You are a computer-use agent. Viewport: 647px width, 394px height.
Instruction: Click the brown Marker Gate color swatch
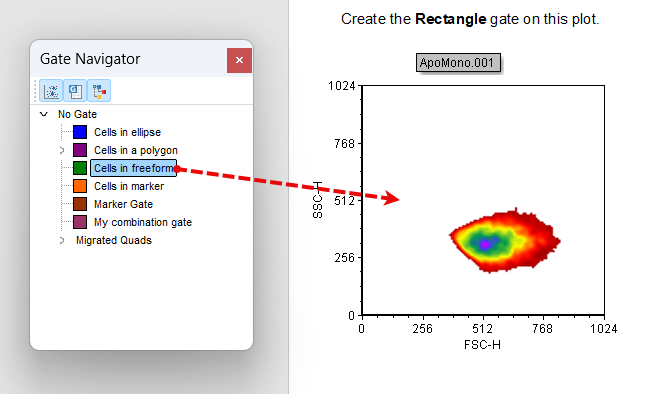[80, 204]
